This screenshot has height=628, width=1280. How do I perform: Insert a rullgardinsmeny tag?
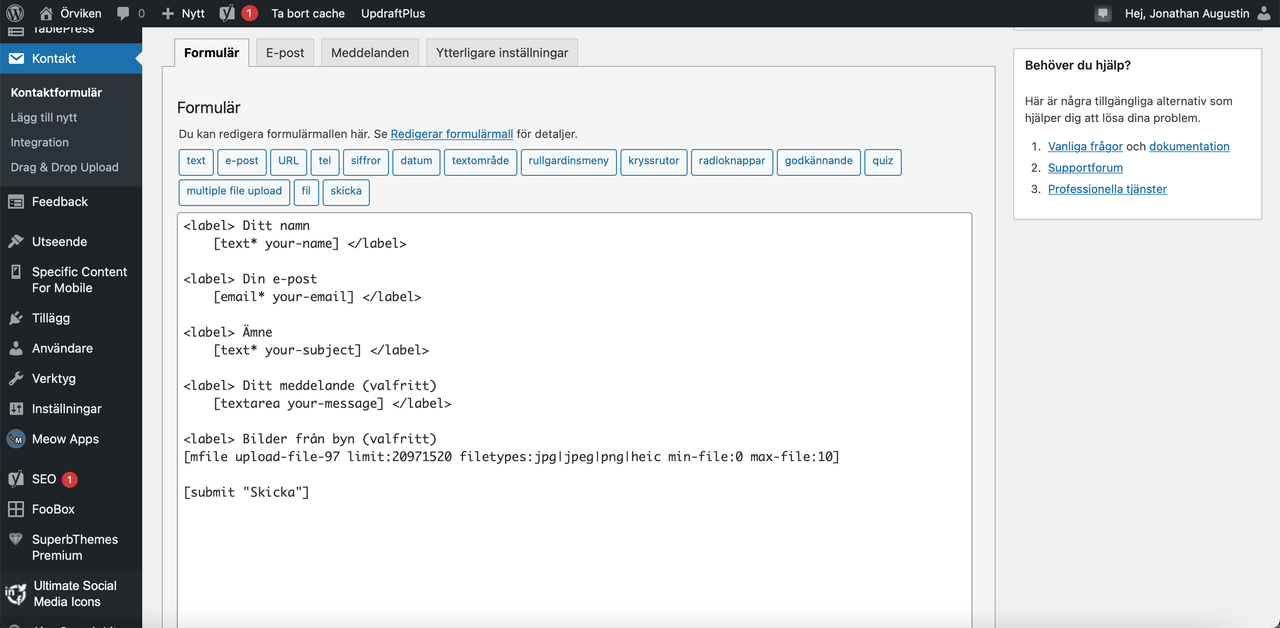point(568,161)
